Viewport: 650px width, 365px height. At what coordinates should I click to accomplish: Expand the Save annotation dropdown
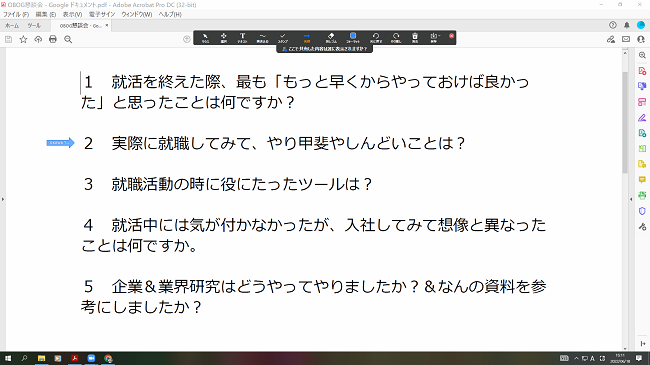point(434,38)
